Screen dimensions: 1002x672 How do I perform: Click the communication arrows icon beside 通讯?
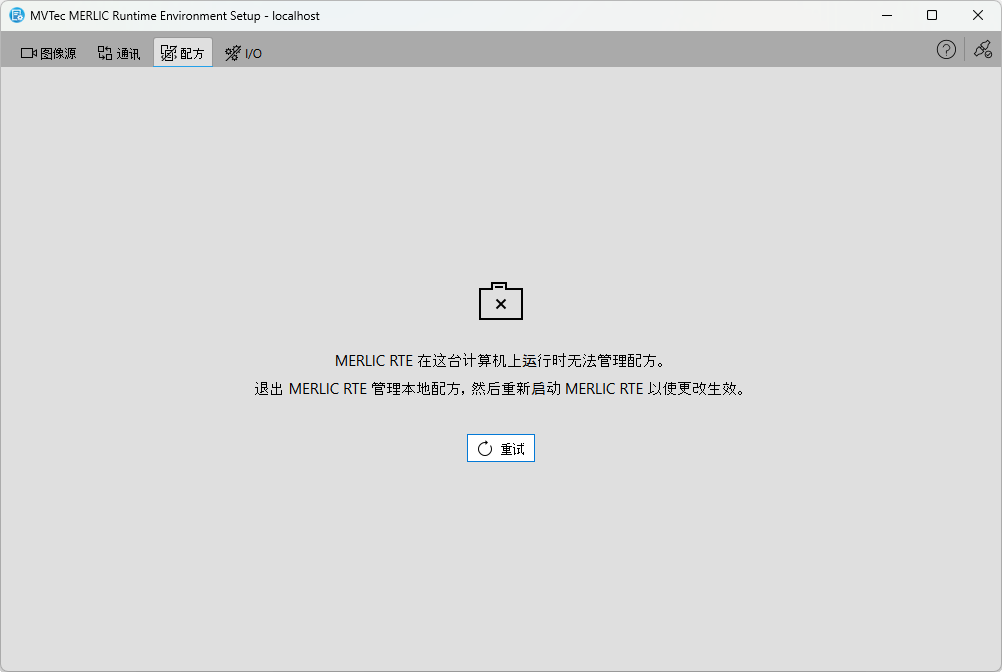point(103,52)
